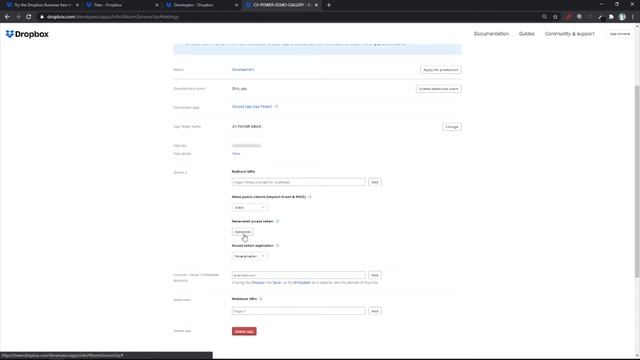Open the Allow public clients dropdown
This screenshot has height=360, width=640.
(x=250, y=207)
